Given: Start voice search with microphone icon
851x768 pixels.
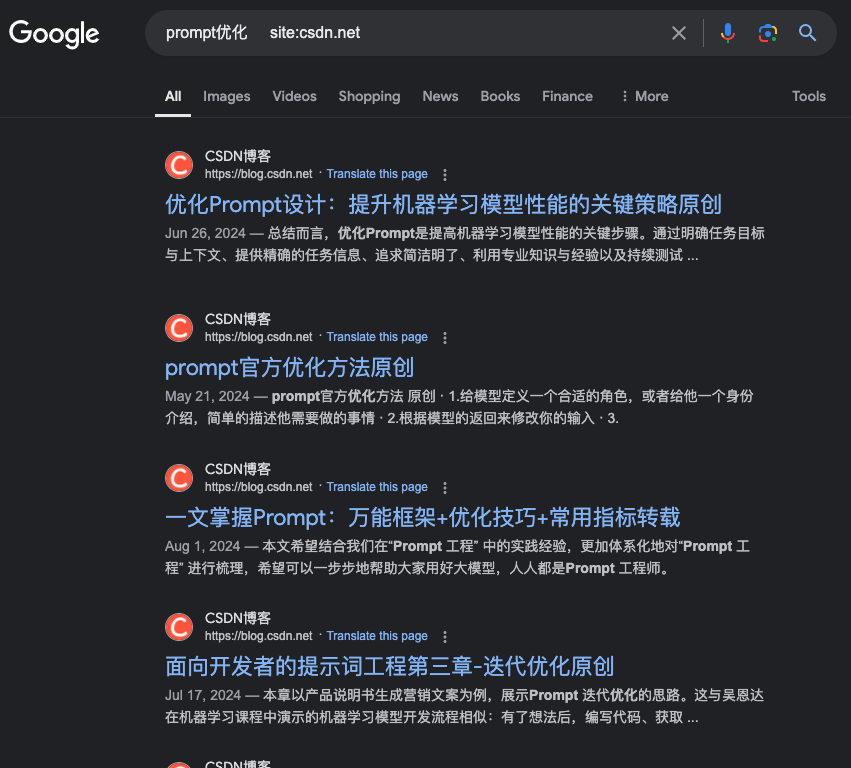Looking at the screenshot, I should (728, 33).
